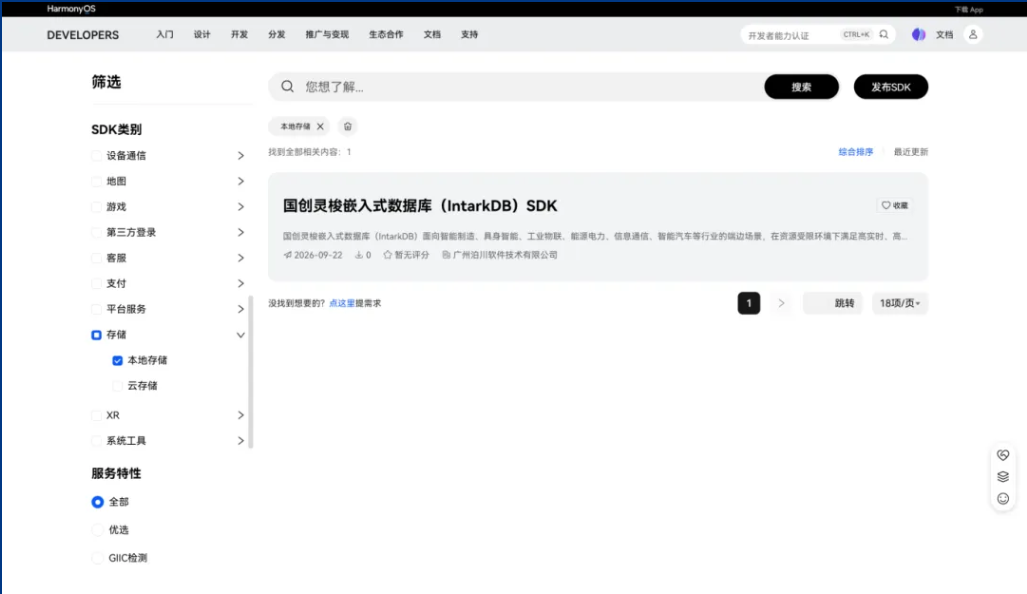Click the next page arrow
1027x594 pixels.
click(781, 303)
